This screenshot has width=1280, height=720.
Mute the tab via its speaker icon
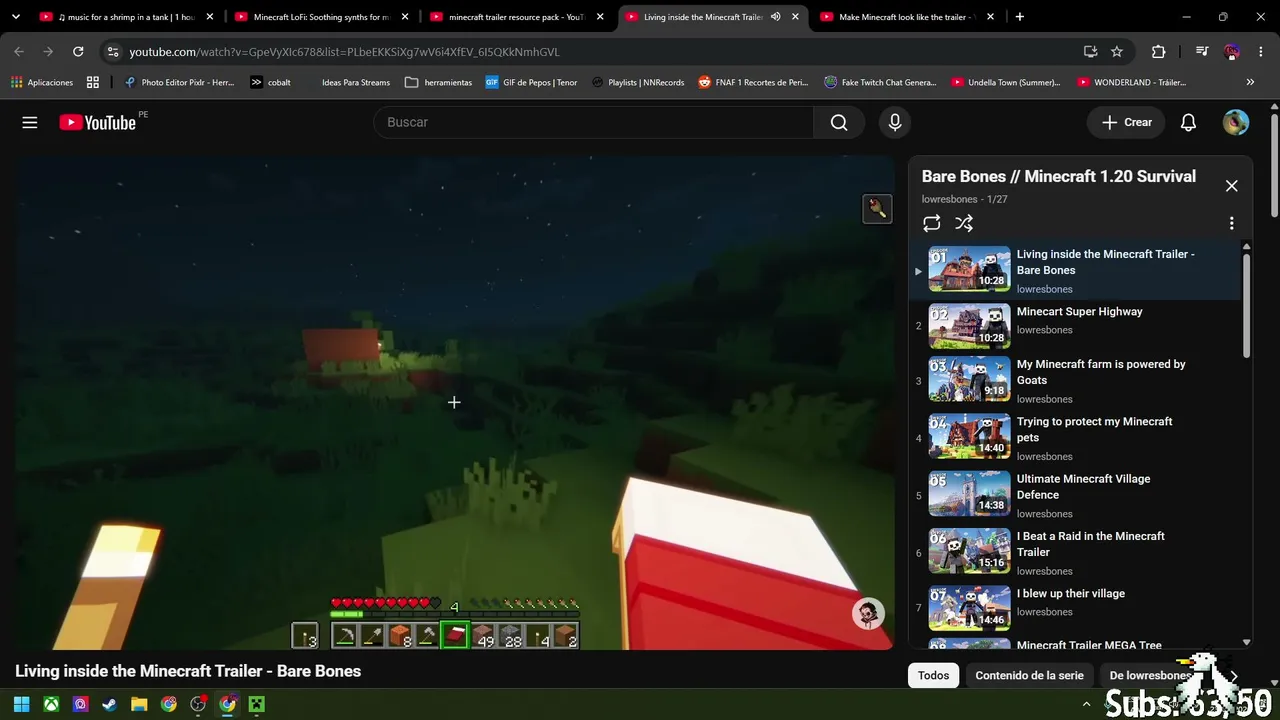[x=775, y=17]
